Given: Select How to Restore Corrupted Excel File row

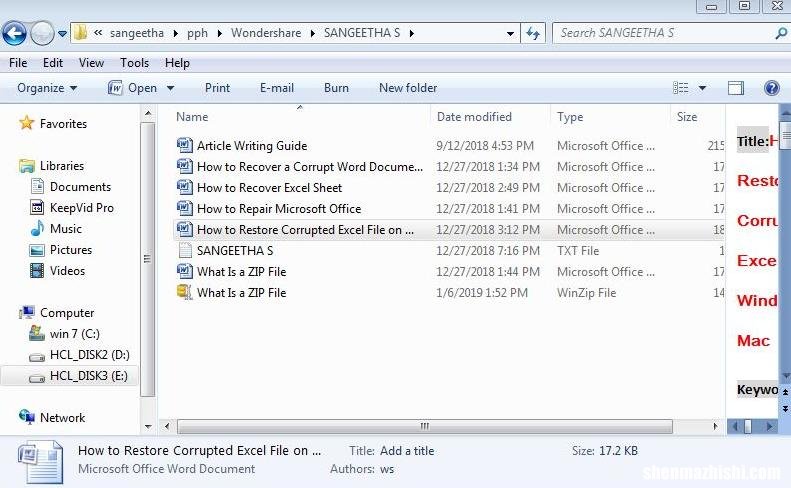Looking at the screenshot, I should coord(449,230).
